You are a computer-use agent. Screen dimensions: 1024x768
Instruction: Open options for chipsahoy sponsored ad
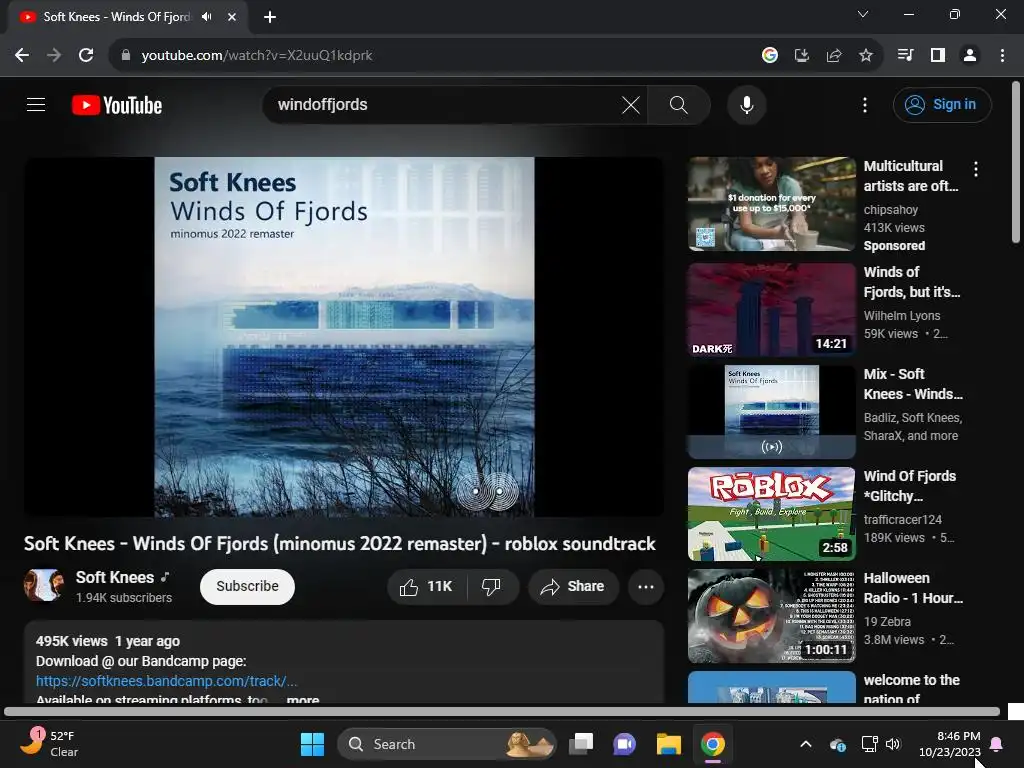(976, 170)
